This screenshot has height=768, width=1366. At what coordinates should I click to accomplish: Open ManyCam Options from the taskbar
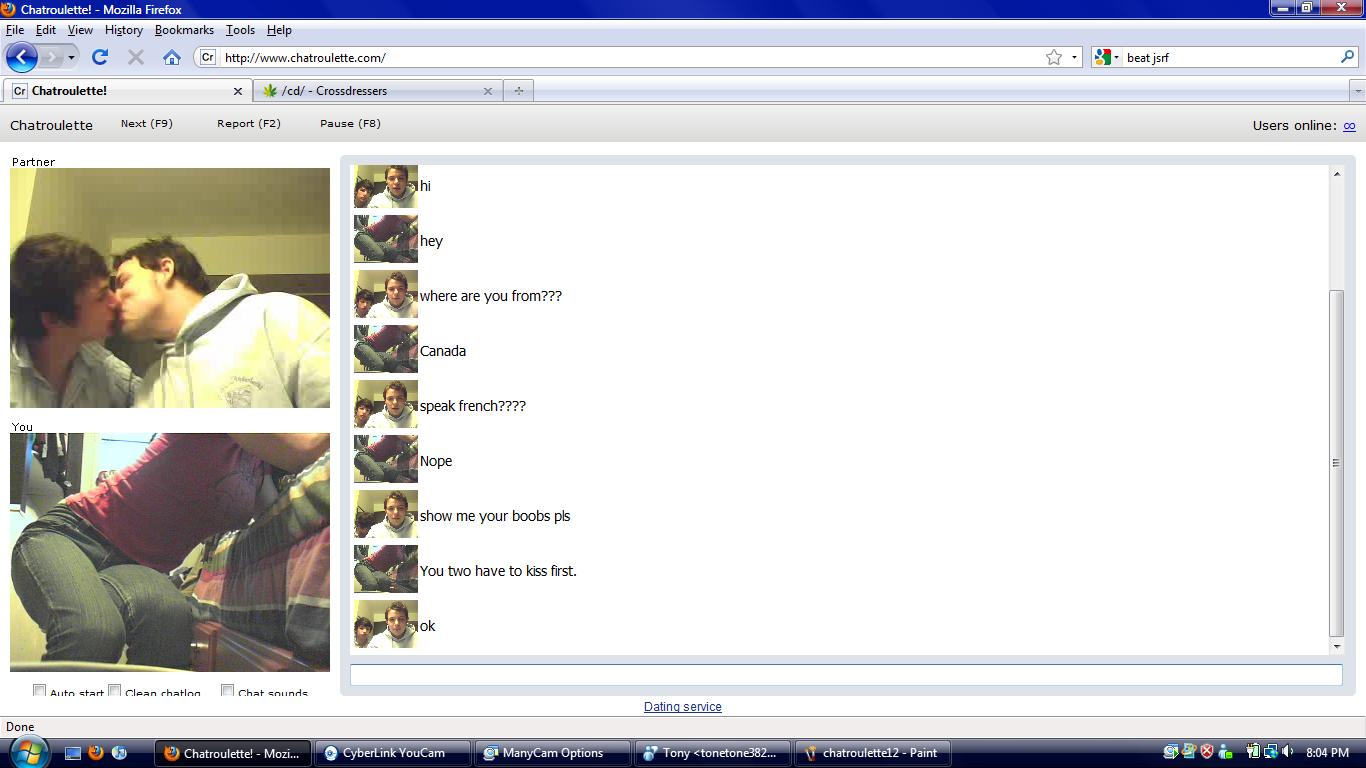[552, 753]
